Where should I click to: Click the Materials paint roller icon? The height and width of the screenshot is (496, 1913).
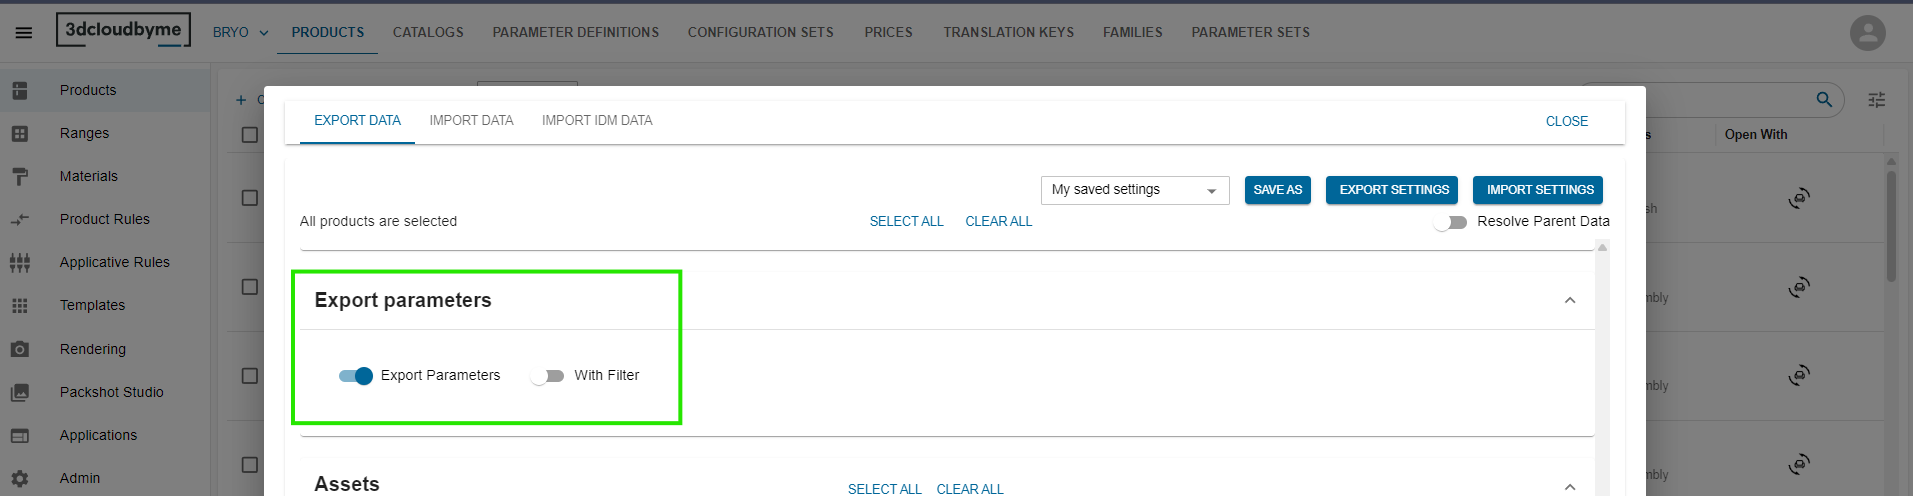20,176
